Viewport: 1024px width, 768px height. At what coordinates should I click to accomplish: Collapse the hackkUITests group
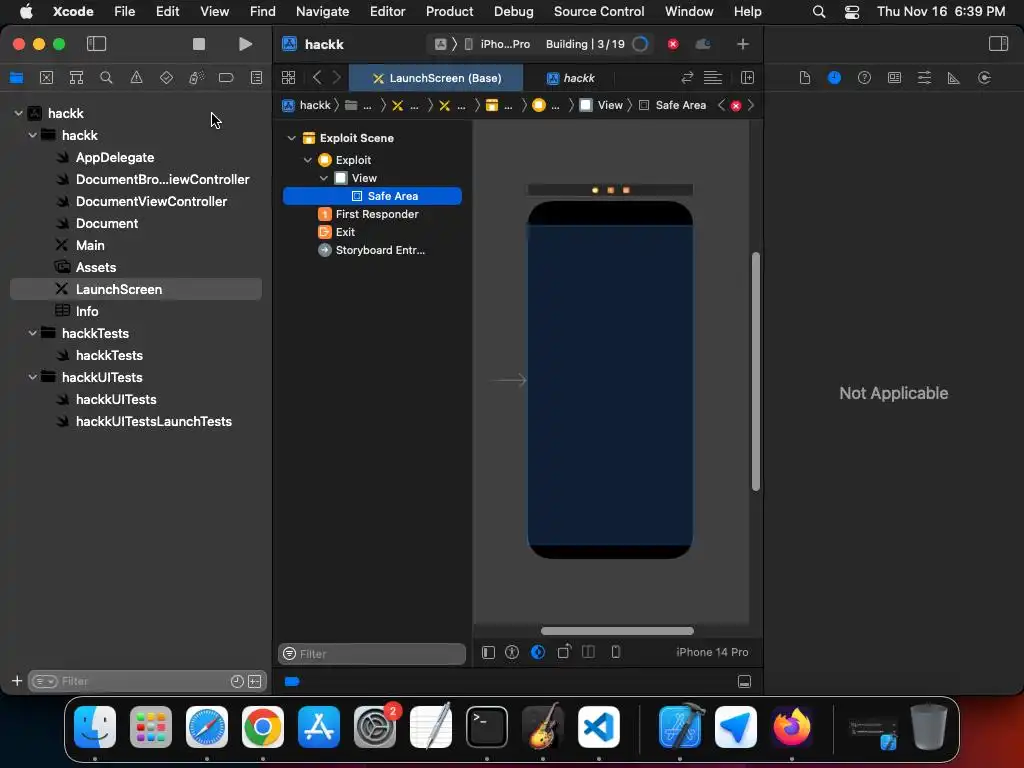(33, 377)
